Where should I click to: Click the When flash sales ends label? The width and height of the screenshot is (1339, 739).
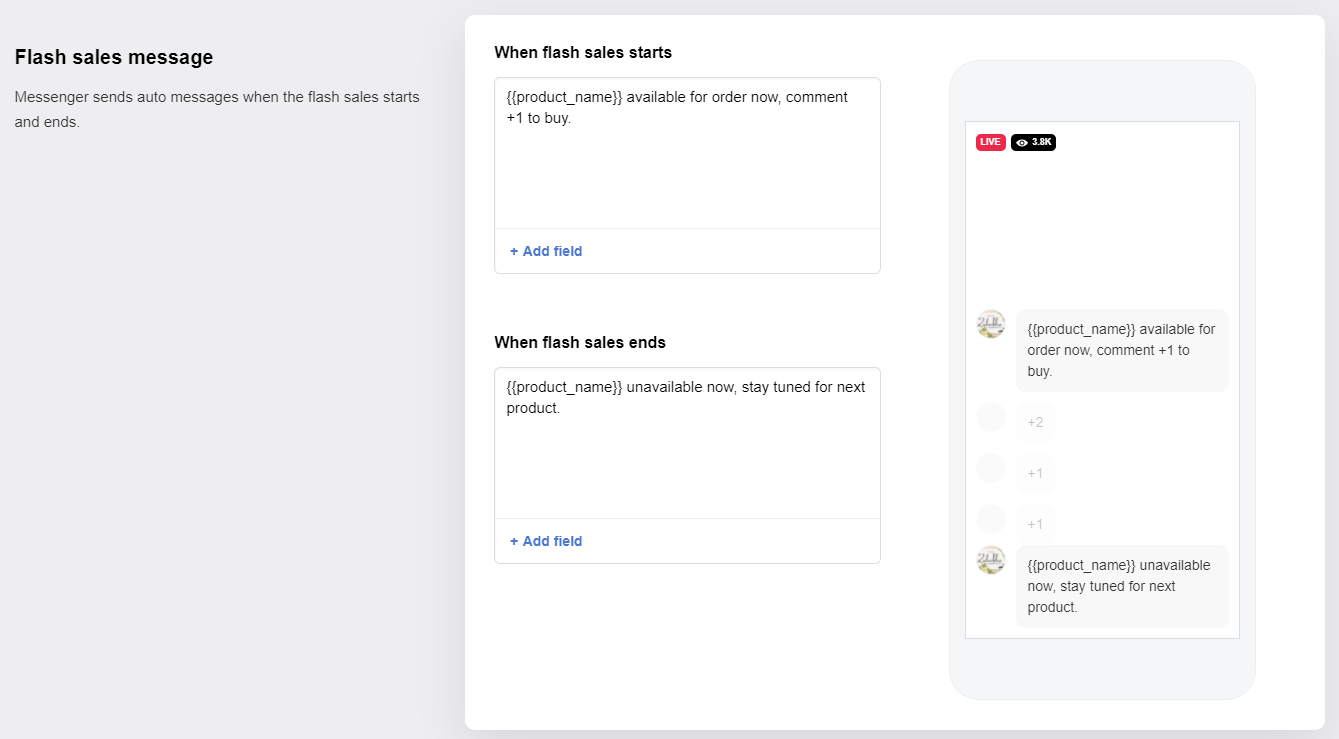580,342
